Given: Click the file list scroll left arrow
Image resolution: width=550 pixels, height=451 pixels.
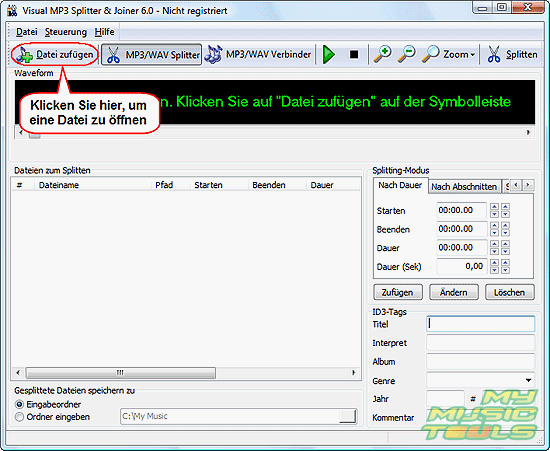Looking at the screenshot, I should click(x=18, y=372).
